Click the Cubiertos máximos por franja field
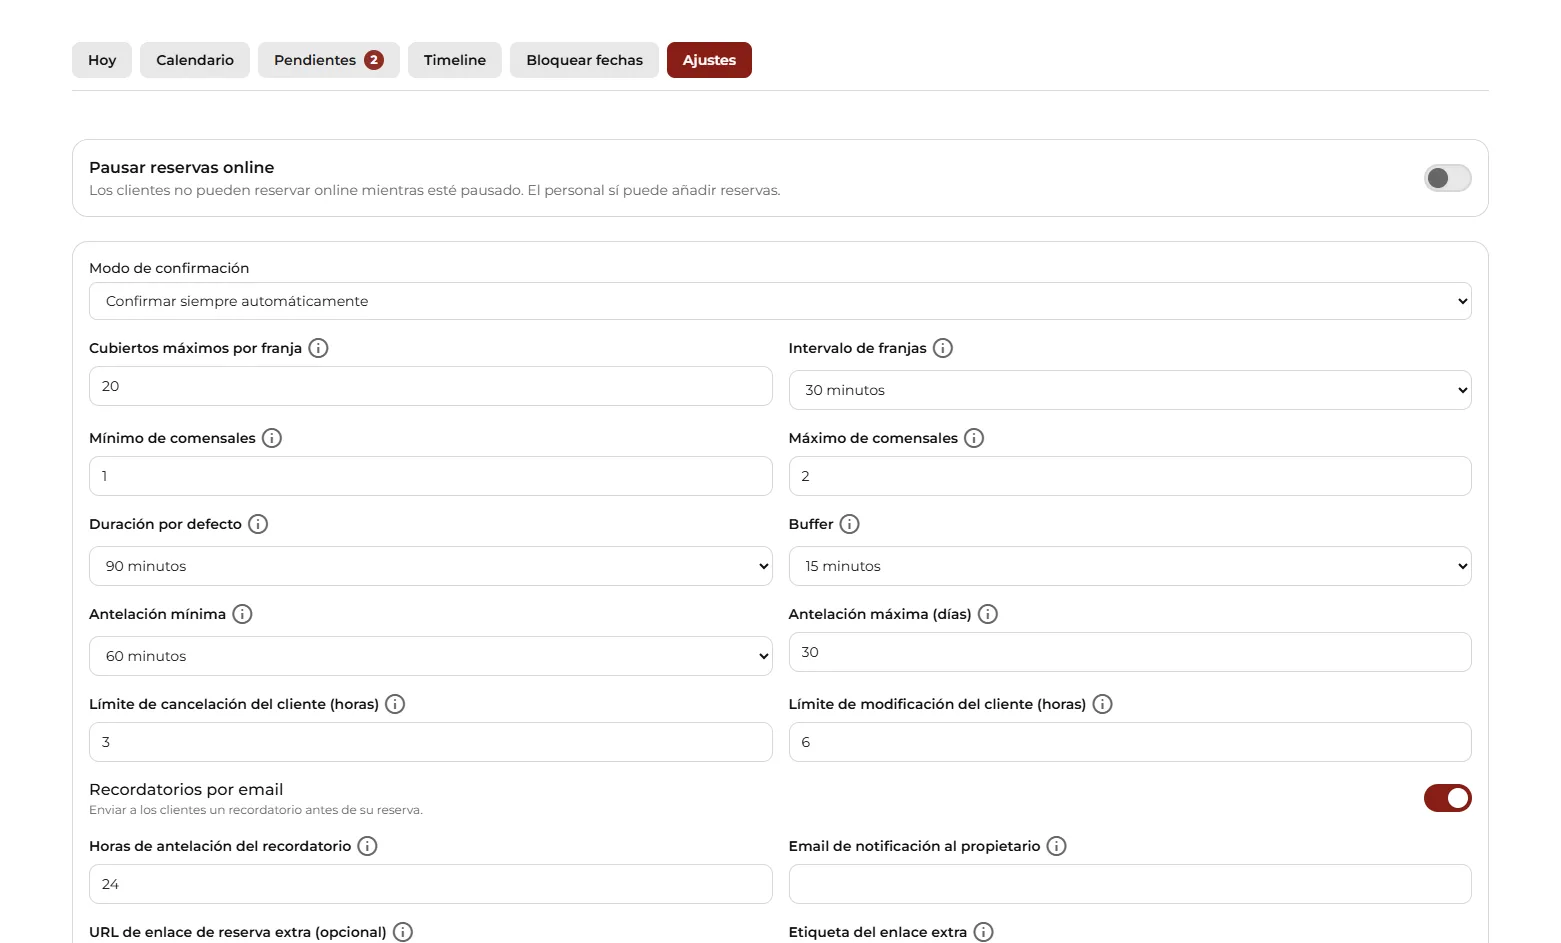Viewport: 1561px width, 943px height. [431, 386]
